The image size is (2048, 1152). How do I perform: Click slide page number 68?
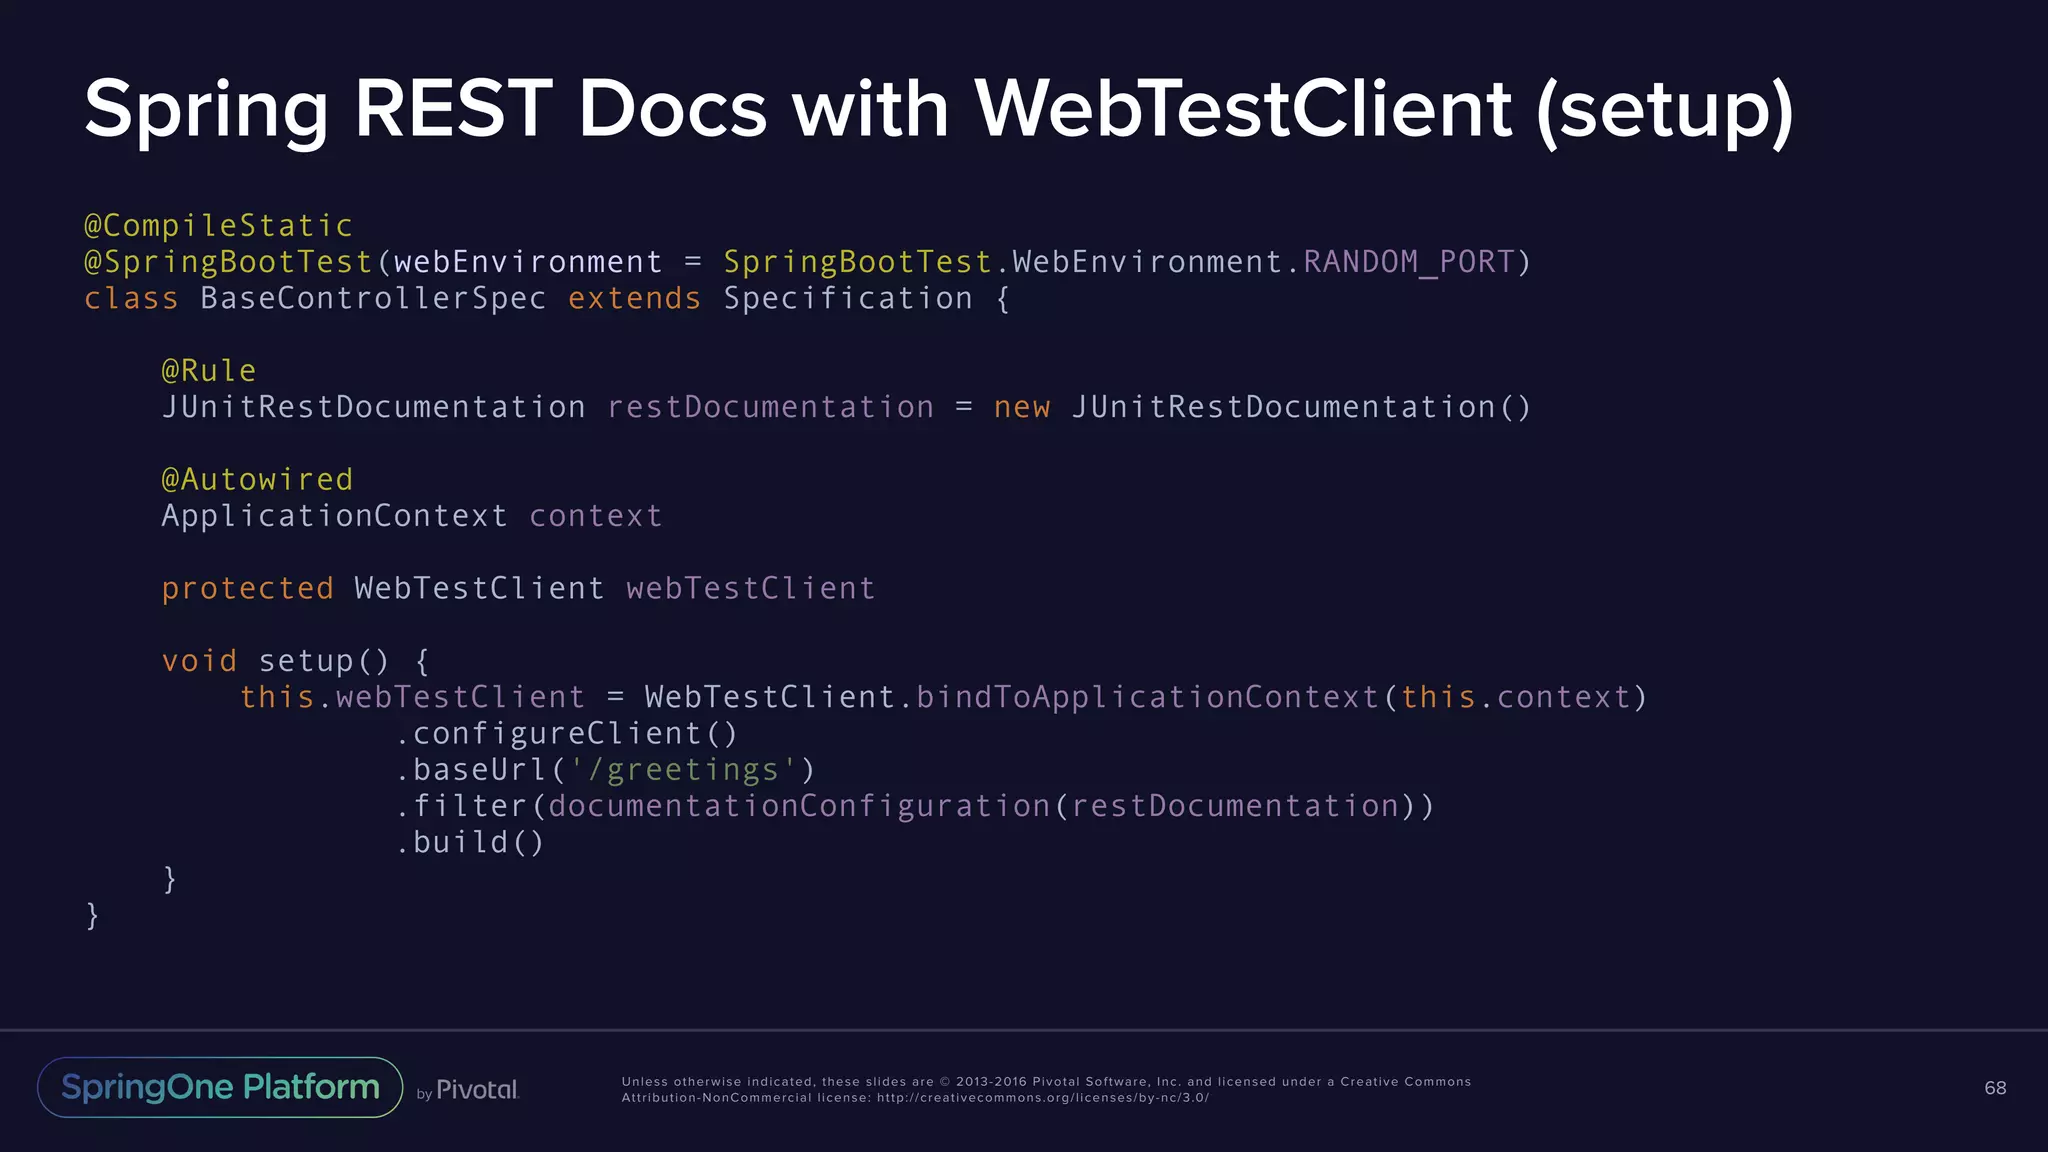coord(1994,1088)
